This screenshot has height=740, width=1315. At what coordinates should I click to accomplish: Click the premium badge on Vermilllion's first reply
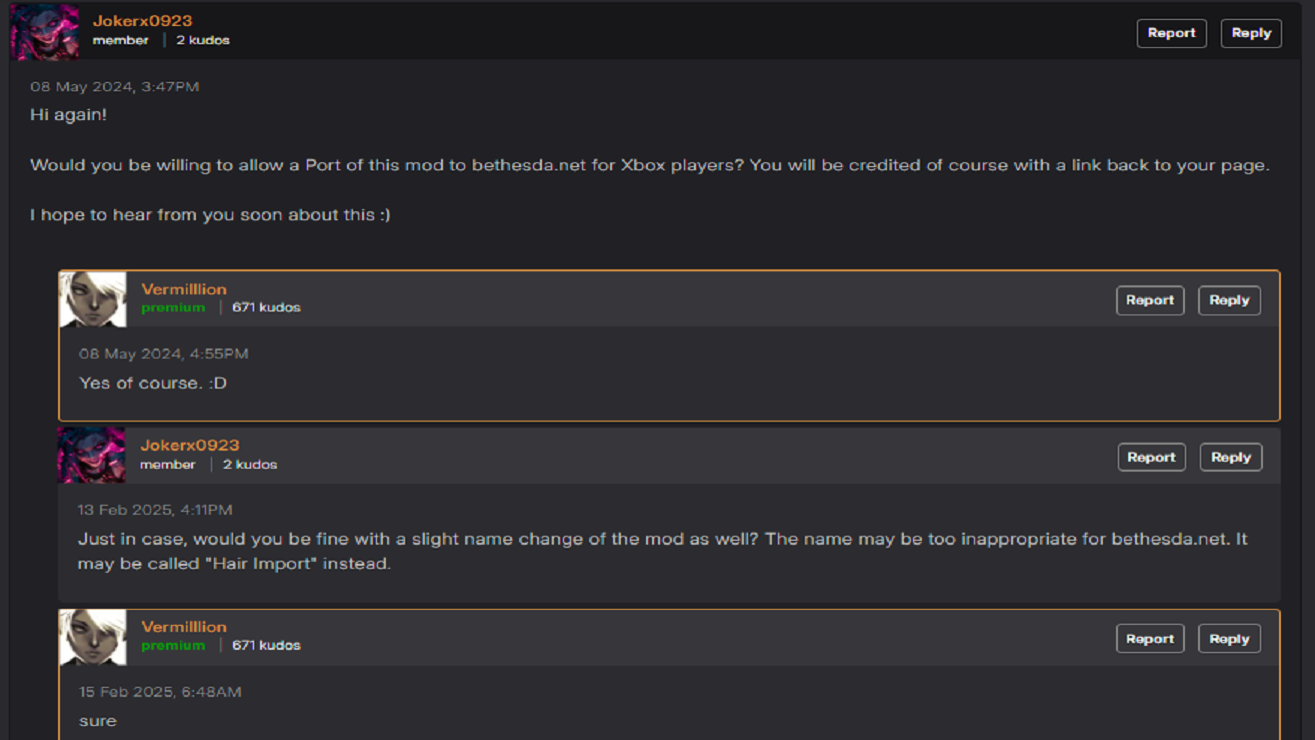click(x=173, y=308)
